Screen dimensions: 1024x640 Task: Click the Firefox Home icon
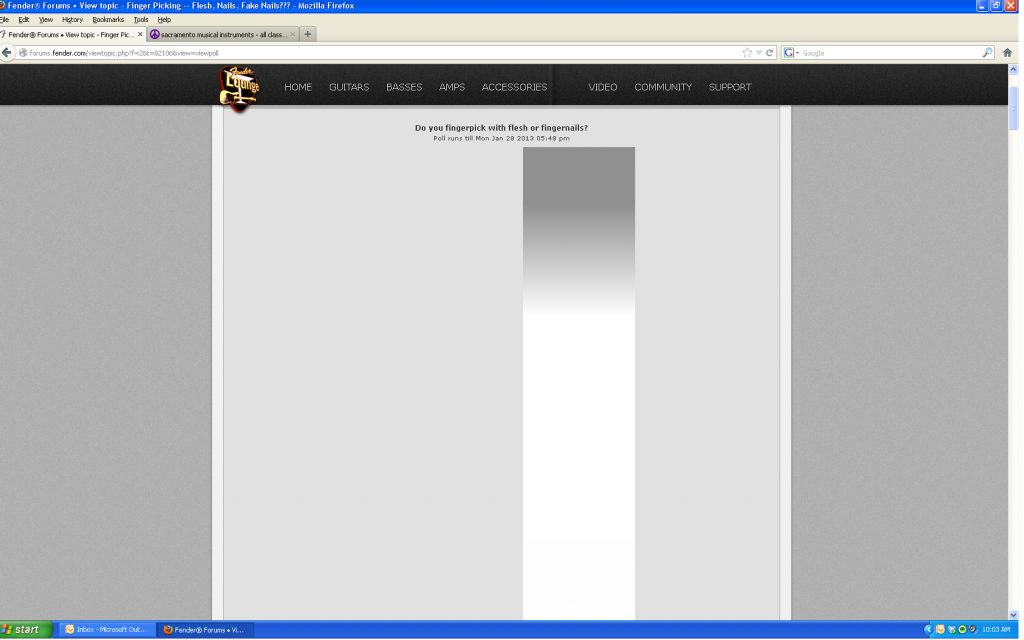[1008, 53]
